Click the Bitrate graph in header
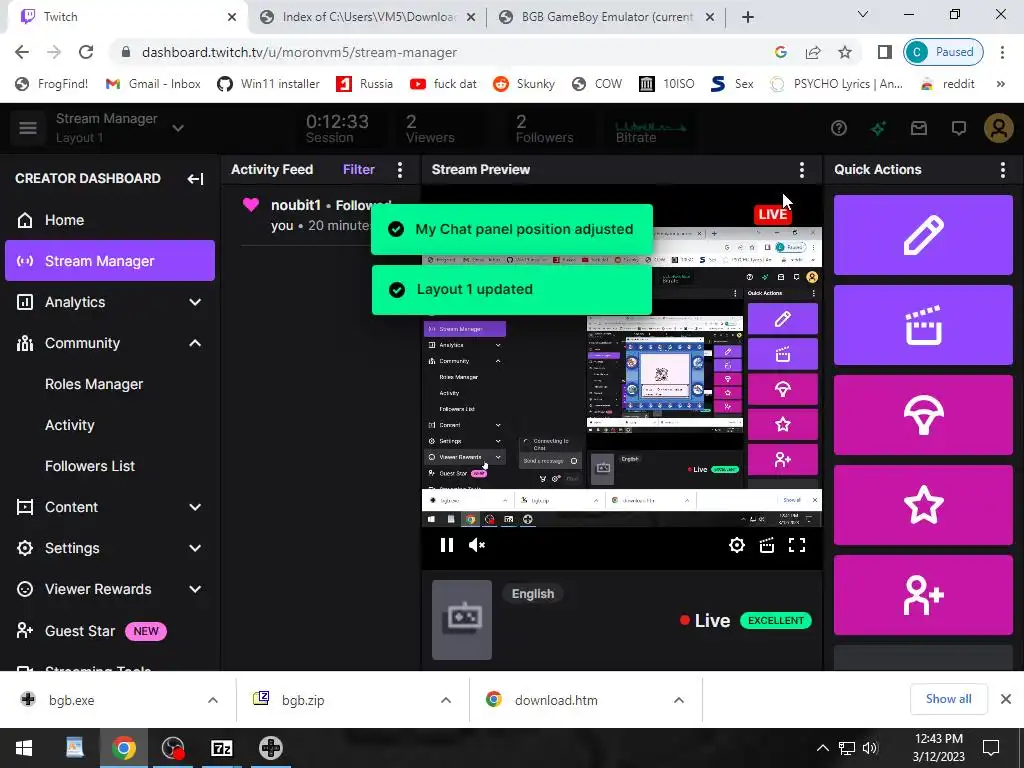 [650, 128]
